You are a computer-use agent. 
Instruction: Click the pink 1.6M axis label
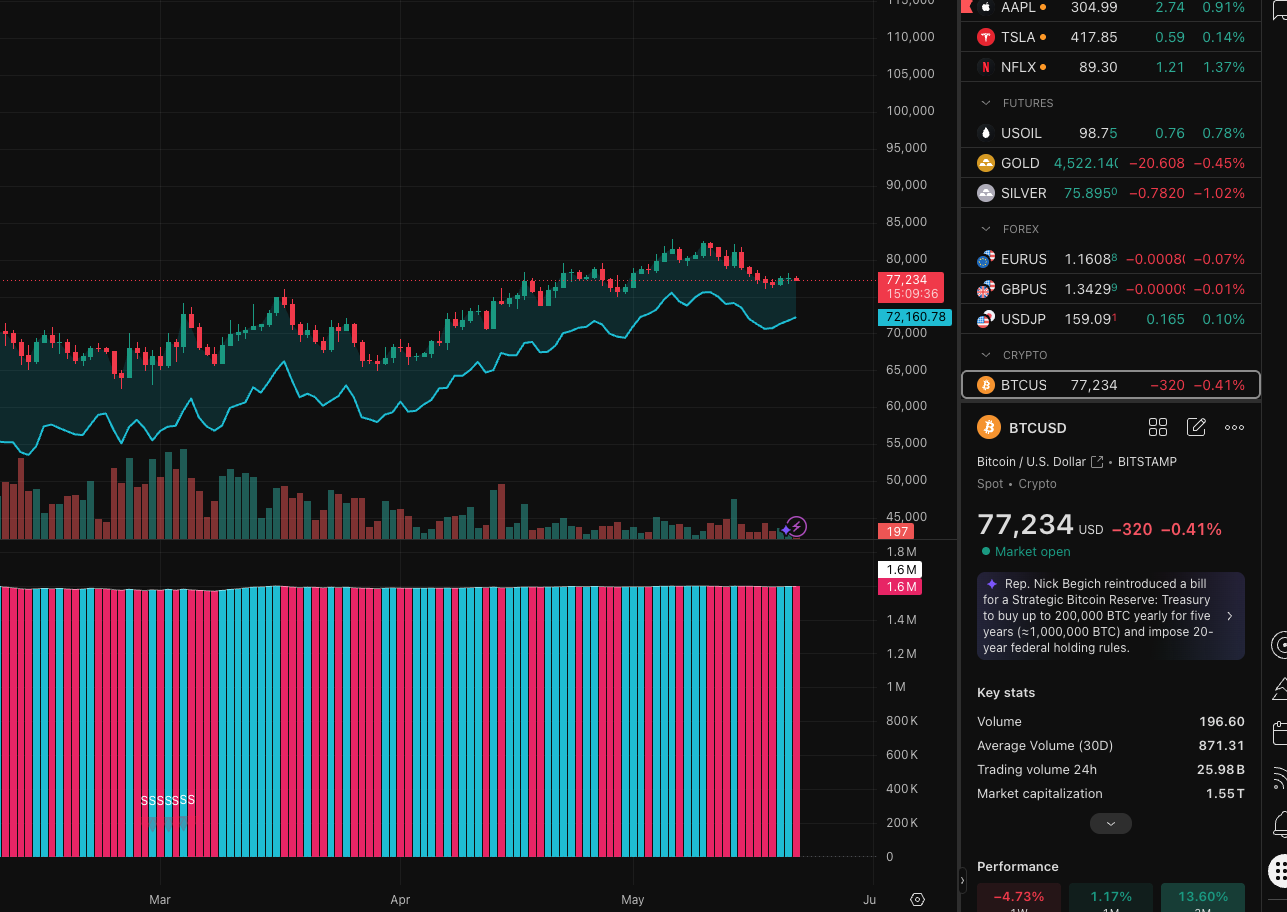899,587
